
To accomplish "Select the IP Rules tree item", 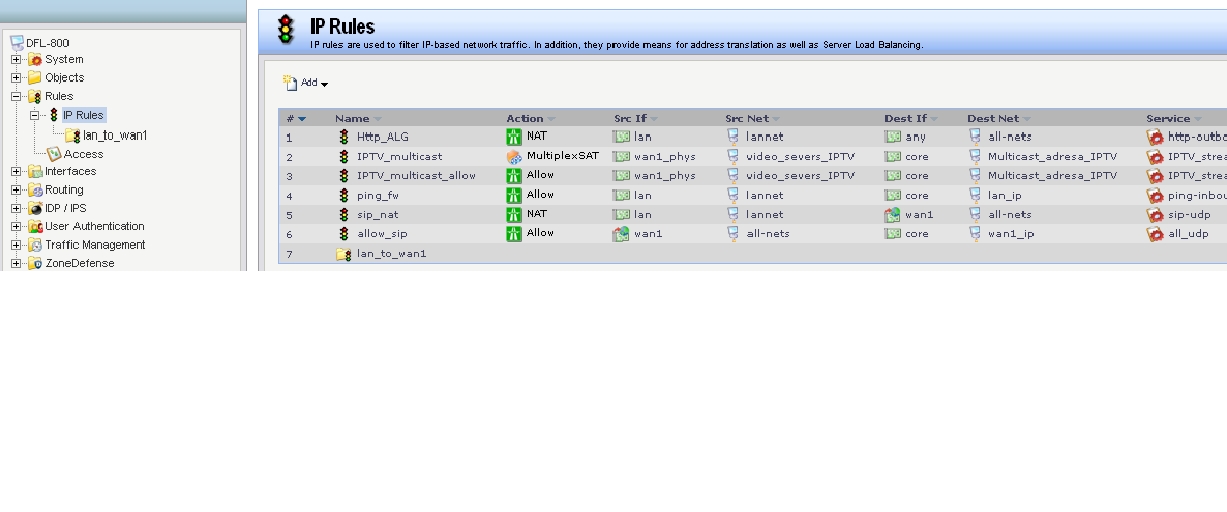I will coord(83,115).
